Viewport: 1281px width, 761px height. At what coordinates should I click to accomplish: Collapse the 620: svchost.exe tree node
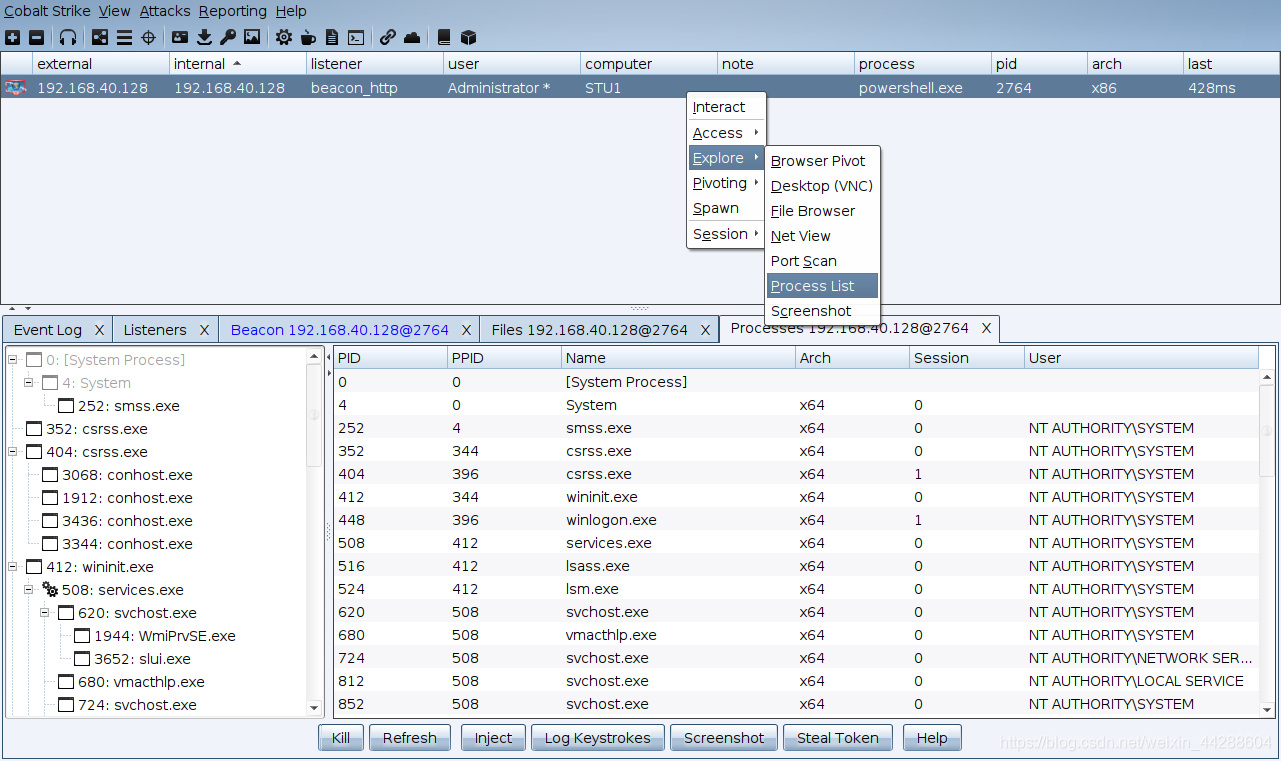coord(45,613)
